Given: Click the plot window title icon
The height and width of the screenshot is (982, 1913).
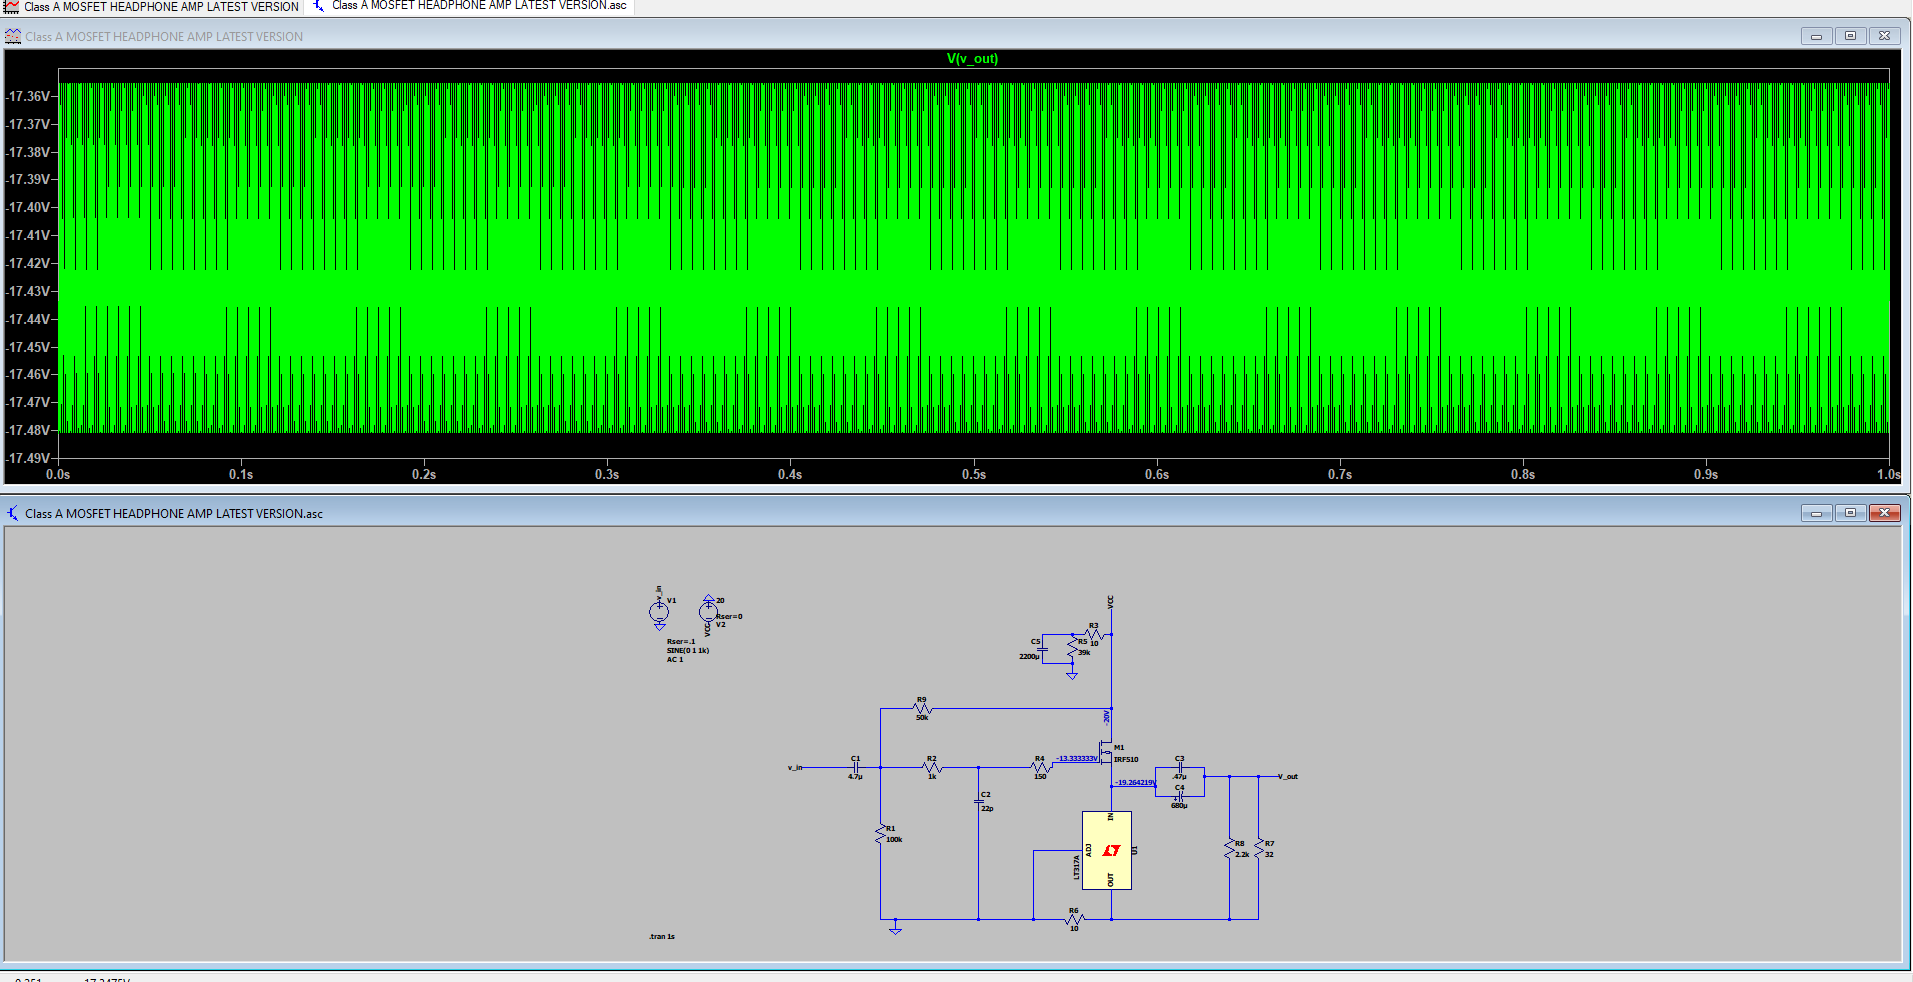Looking at the screenshot, I should click(x=13, y=36).
